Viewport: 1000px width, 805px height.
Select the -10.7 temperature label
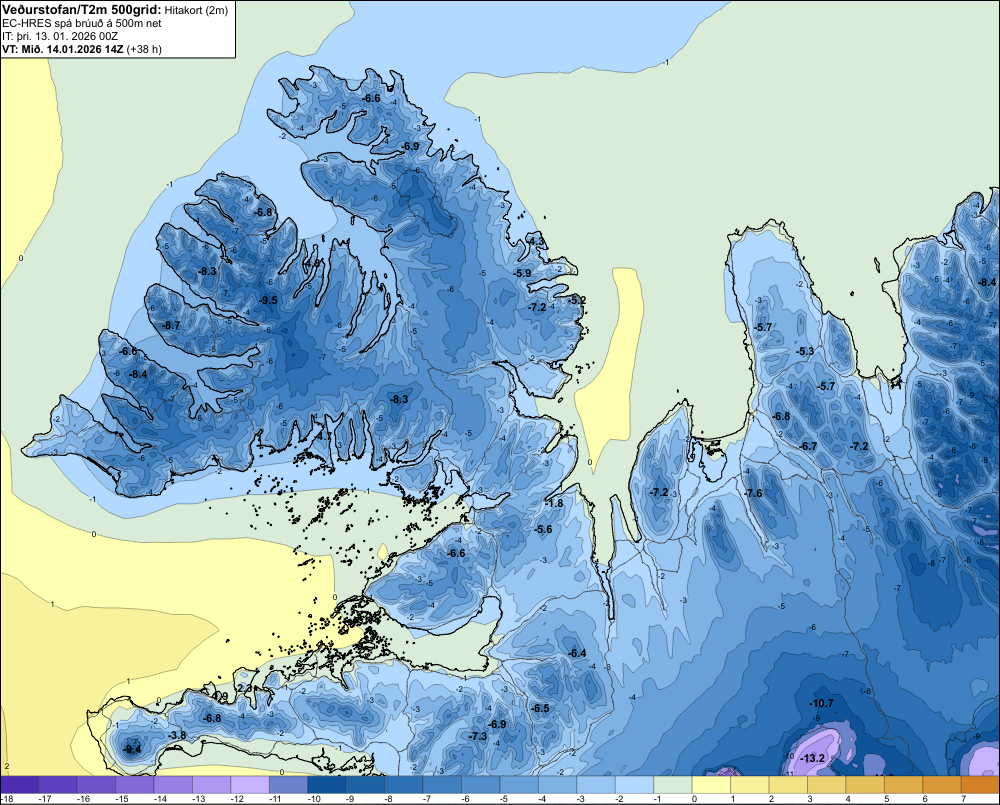coord(821,703)
